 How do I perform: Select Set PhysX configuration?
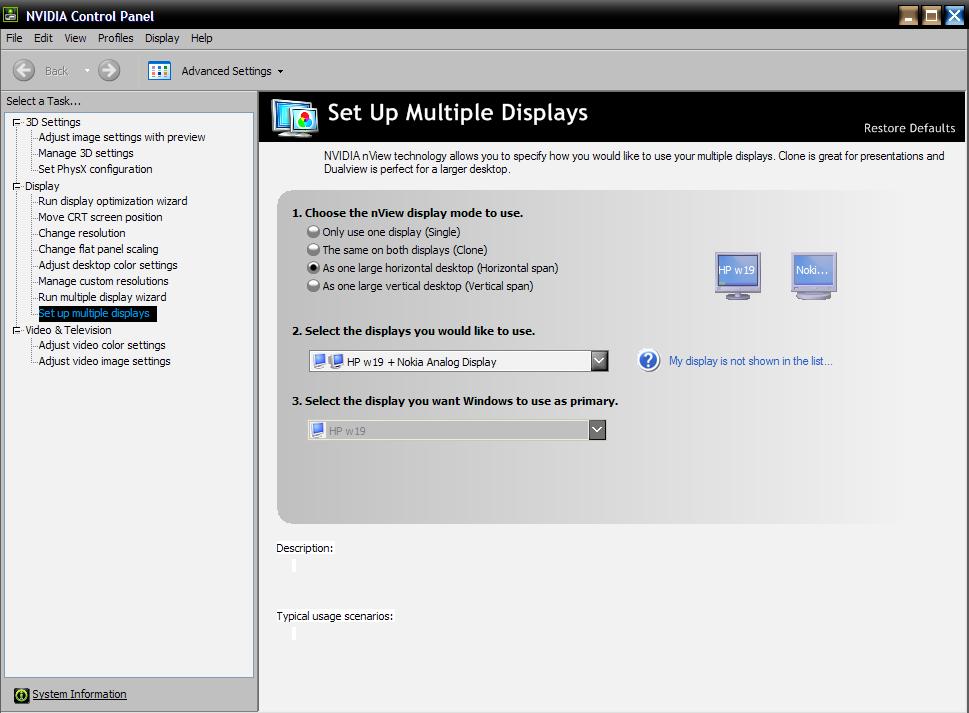pos(95,169)
